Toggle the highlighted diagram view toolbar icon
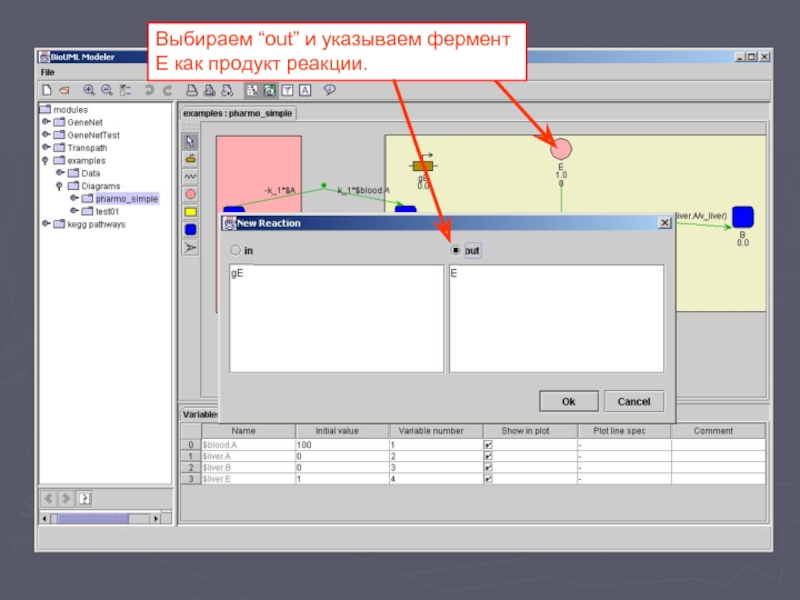The image size is (800, 600). 252,90
